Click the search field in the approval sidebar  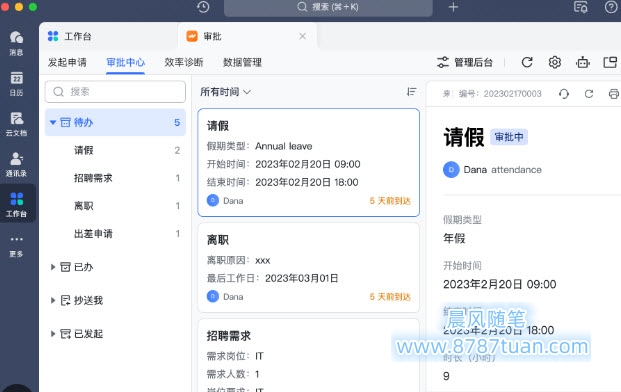[115, 92]
